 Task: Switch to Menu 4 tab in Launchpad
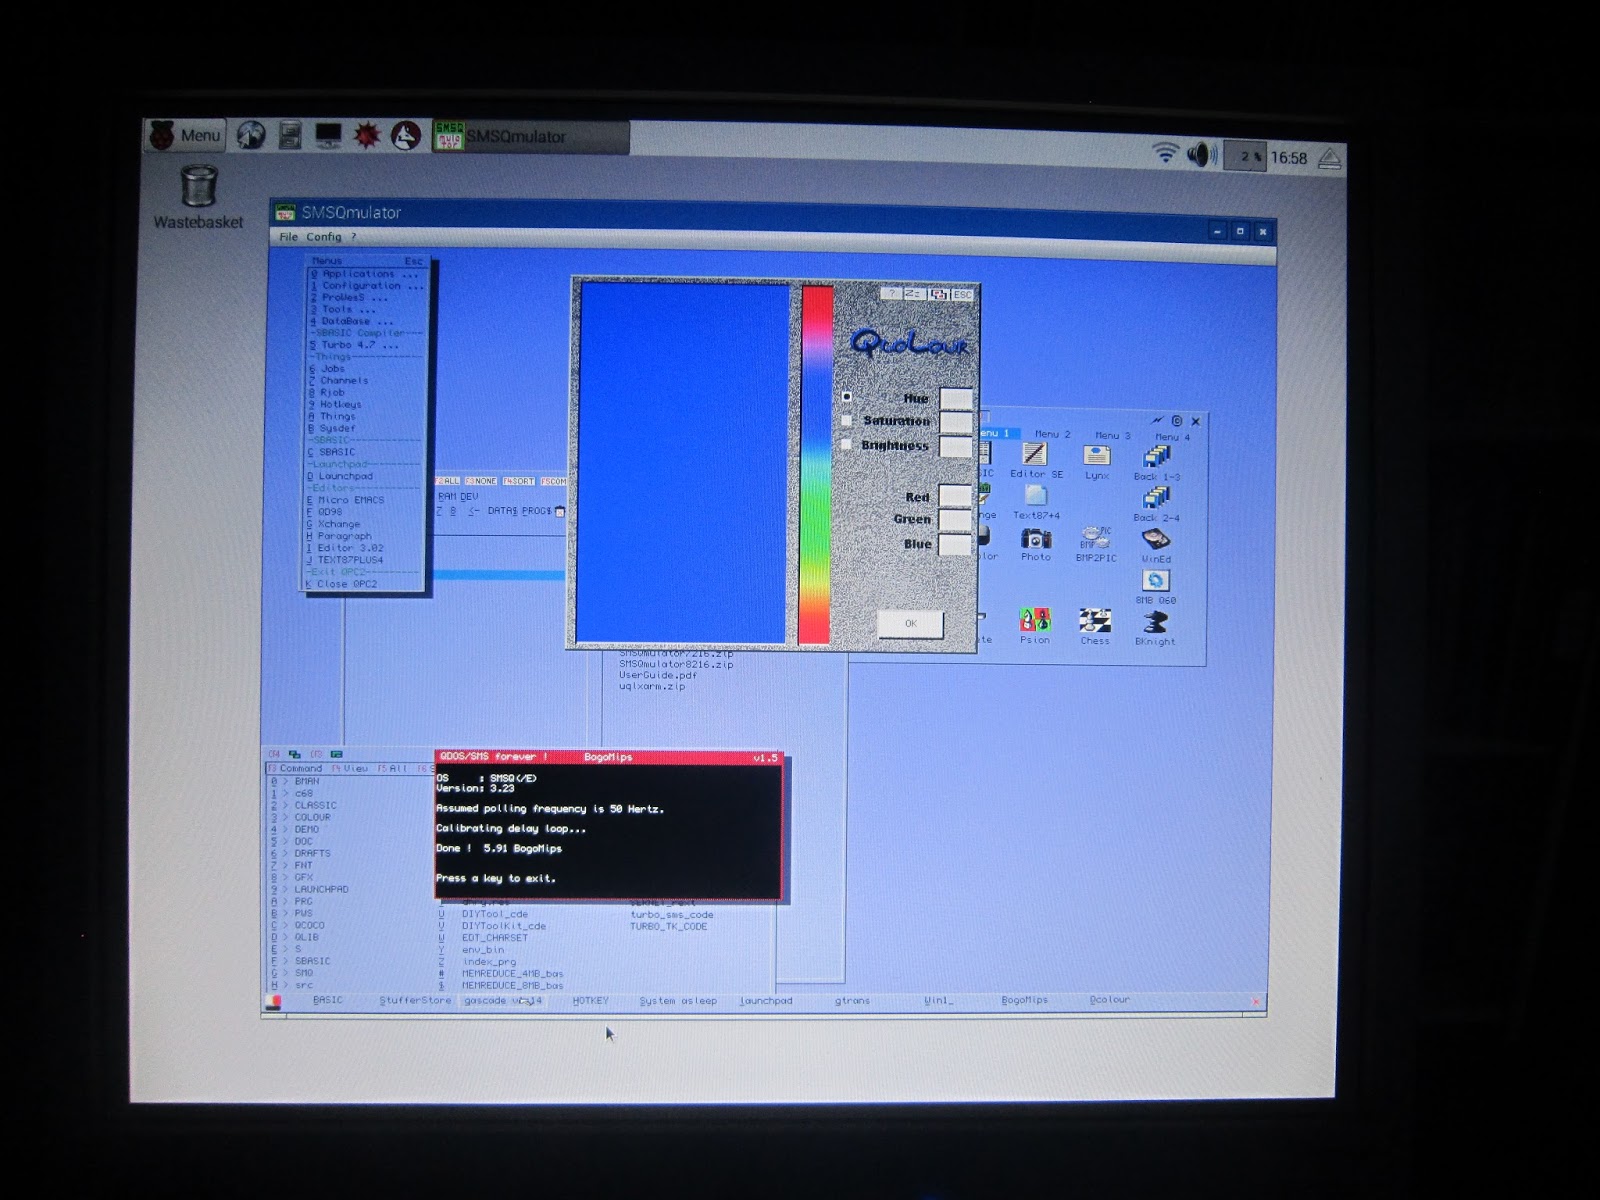(1172, 437)
